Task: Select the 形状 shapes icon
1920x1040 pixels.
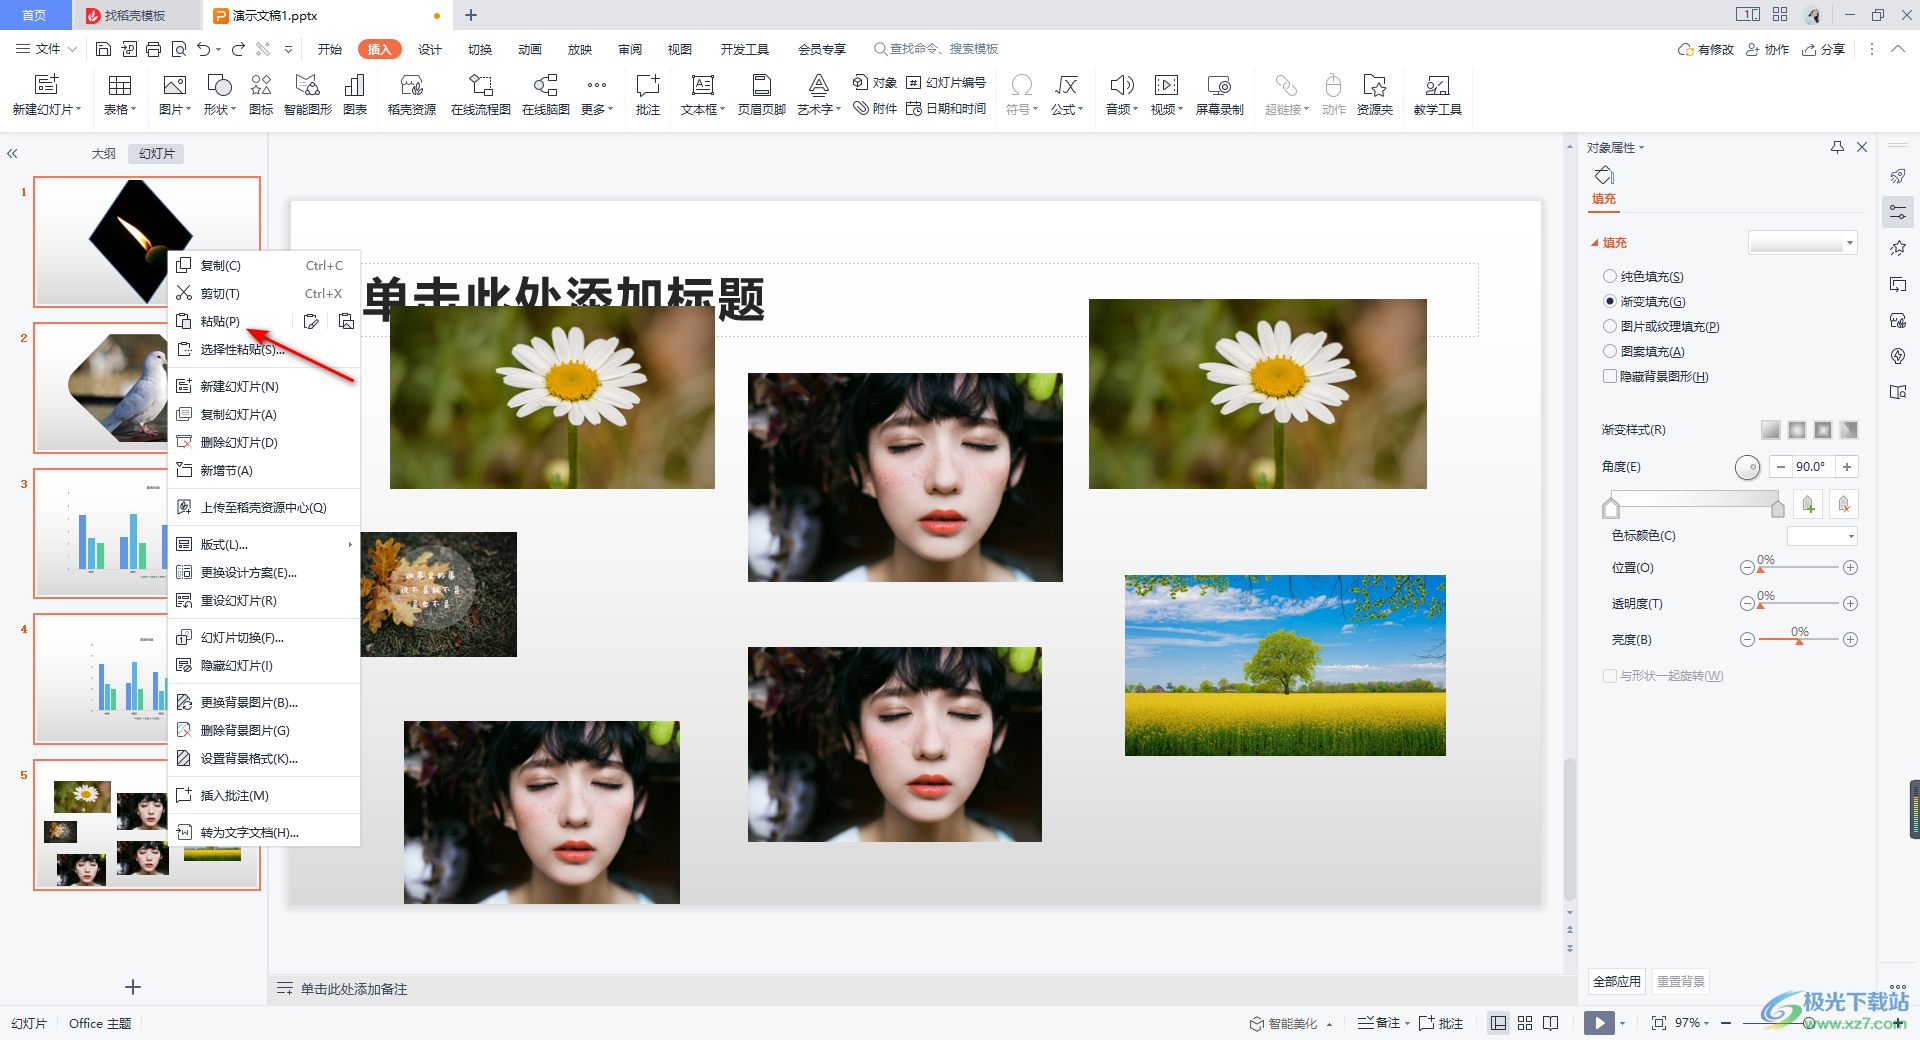Action: pos(219,85)
